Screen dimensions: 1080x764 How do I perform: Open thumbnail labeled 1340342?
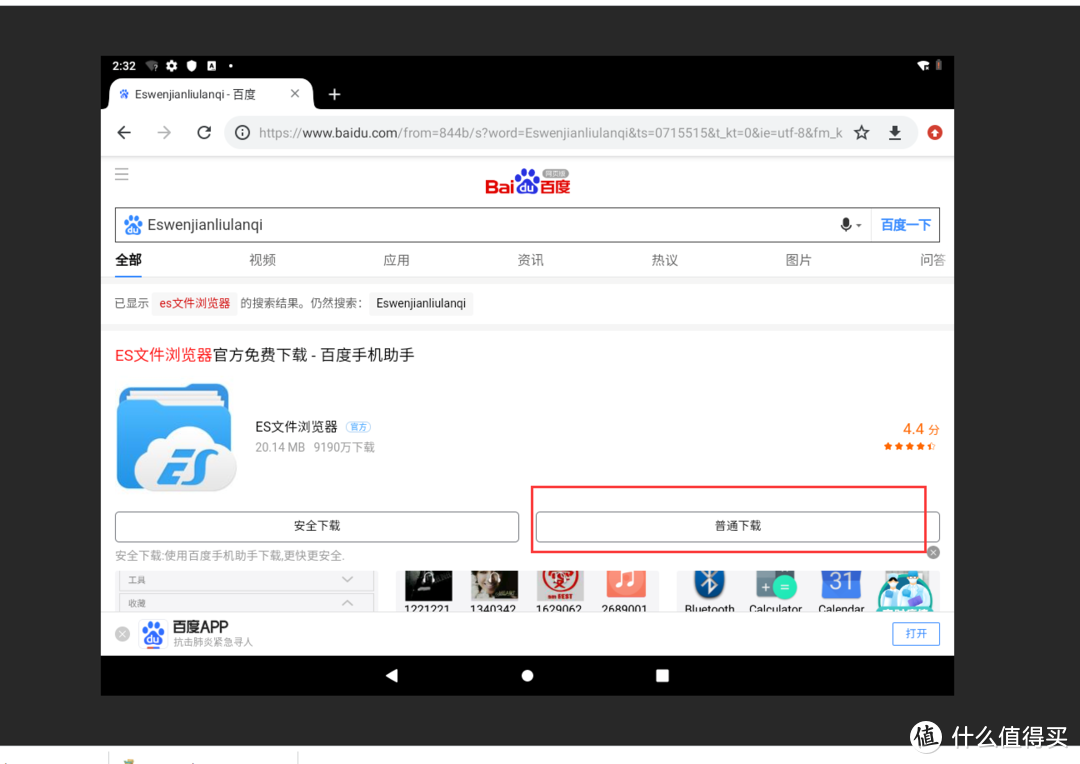click(x=494, y=586)
